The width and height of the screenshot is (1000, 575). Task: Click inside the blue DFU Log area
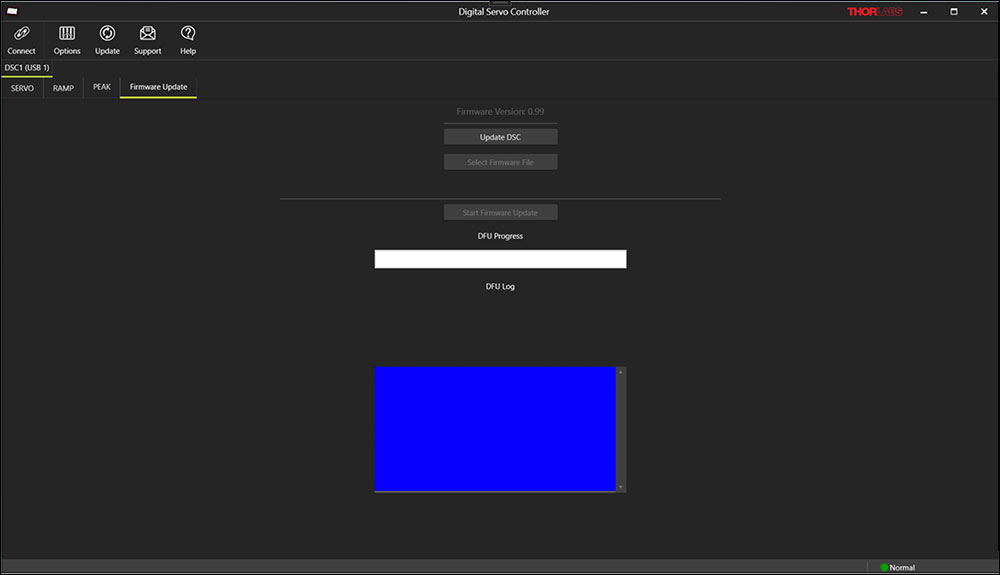click(x=495, y=429)
